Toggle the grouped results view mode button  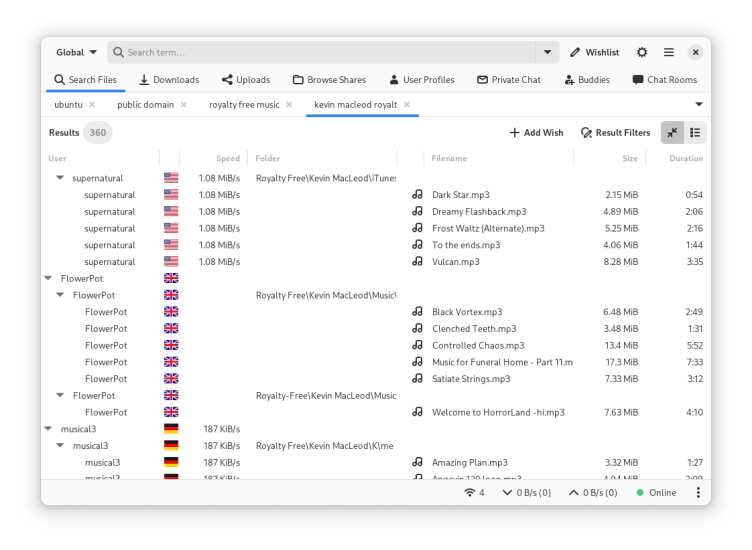pyautogui.click(x=695, y=132)
